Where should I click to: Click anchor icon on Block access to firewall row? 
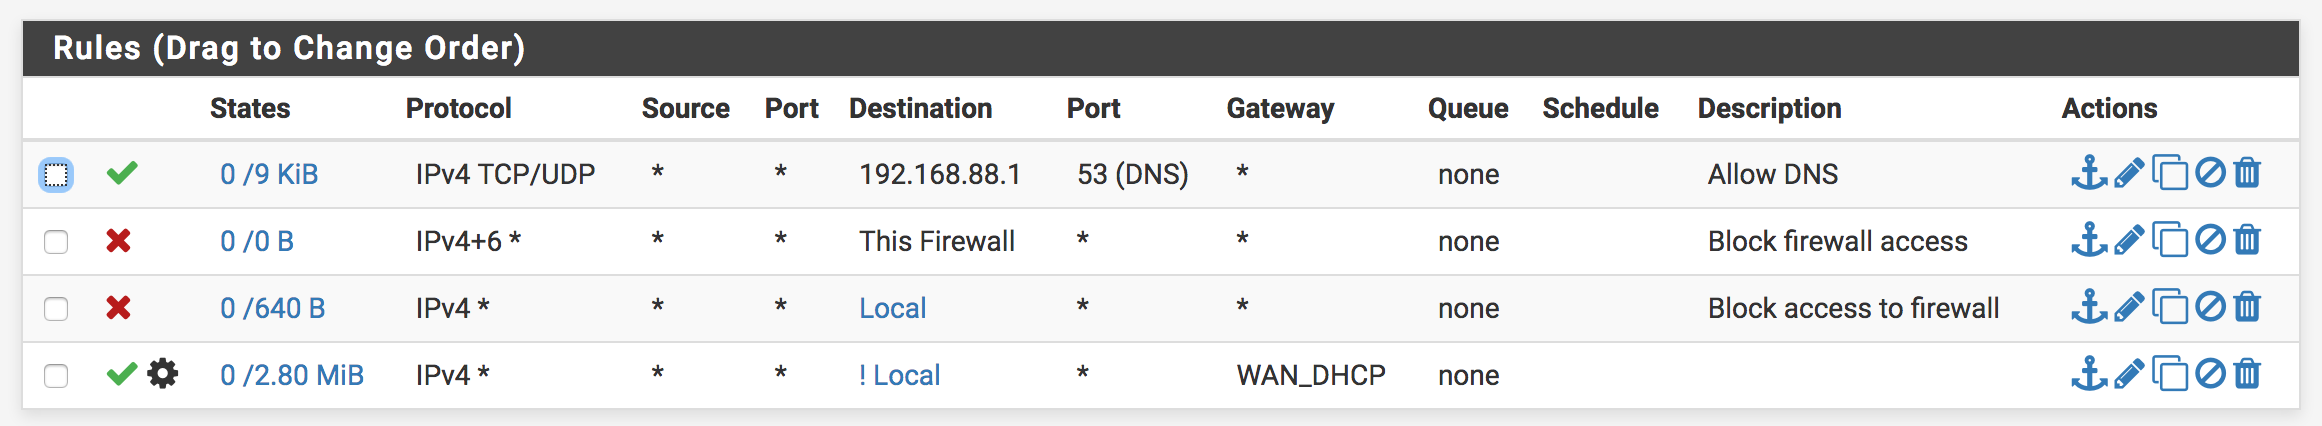pos(2088,307)
